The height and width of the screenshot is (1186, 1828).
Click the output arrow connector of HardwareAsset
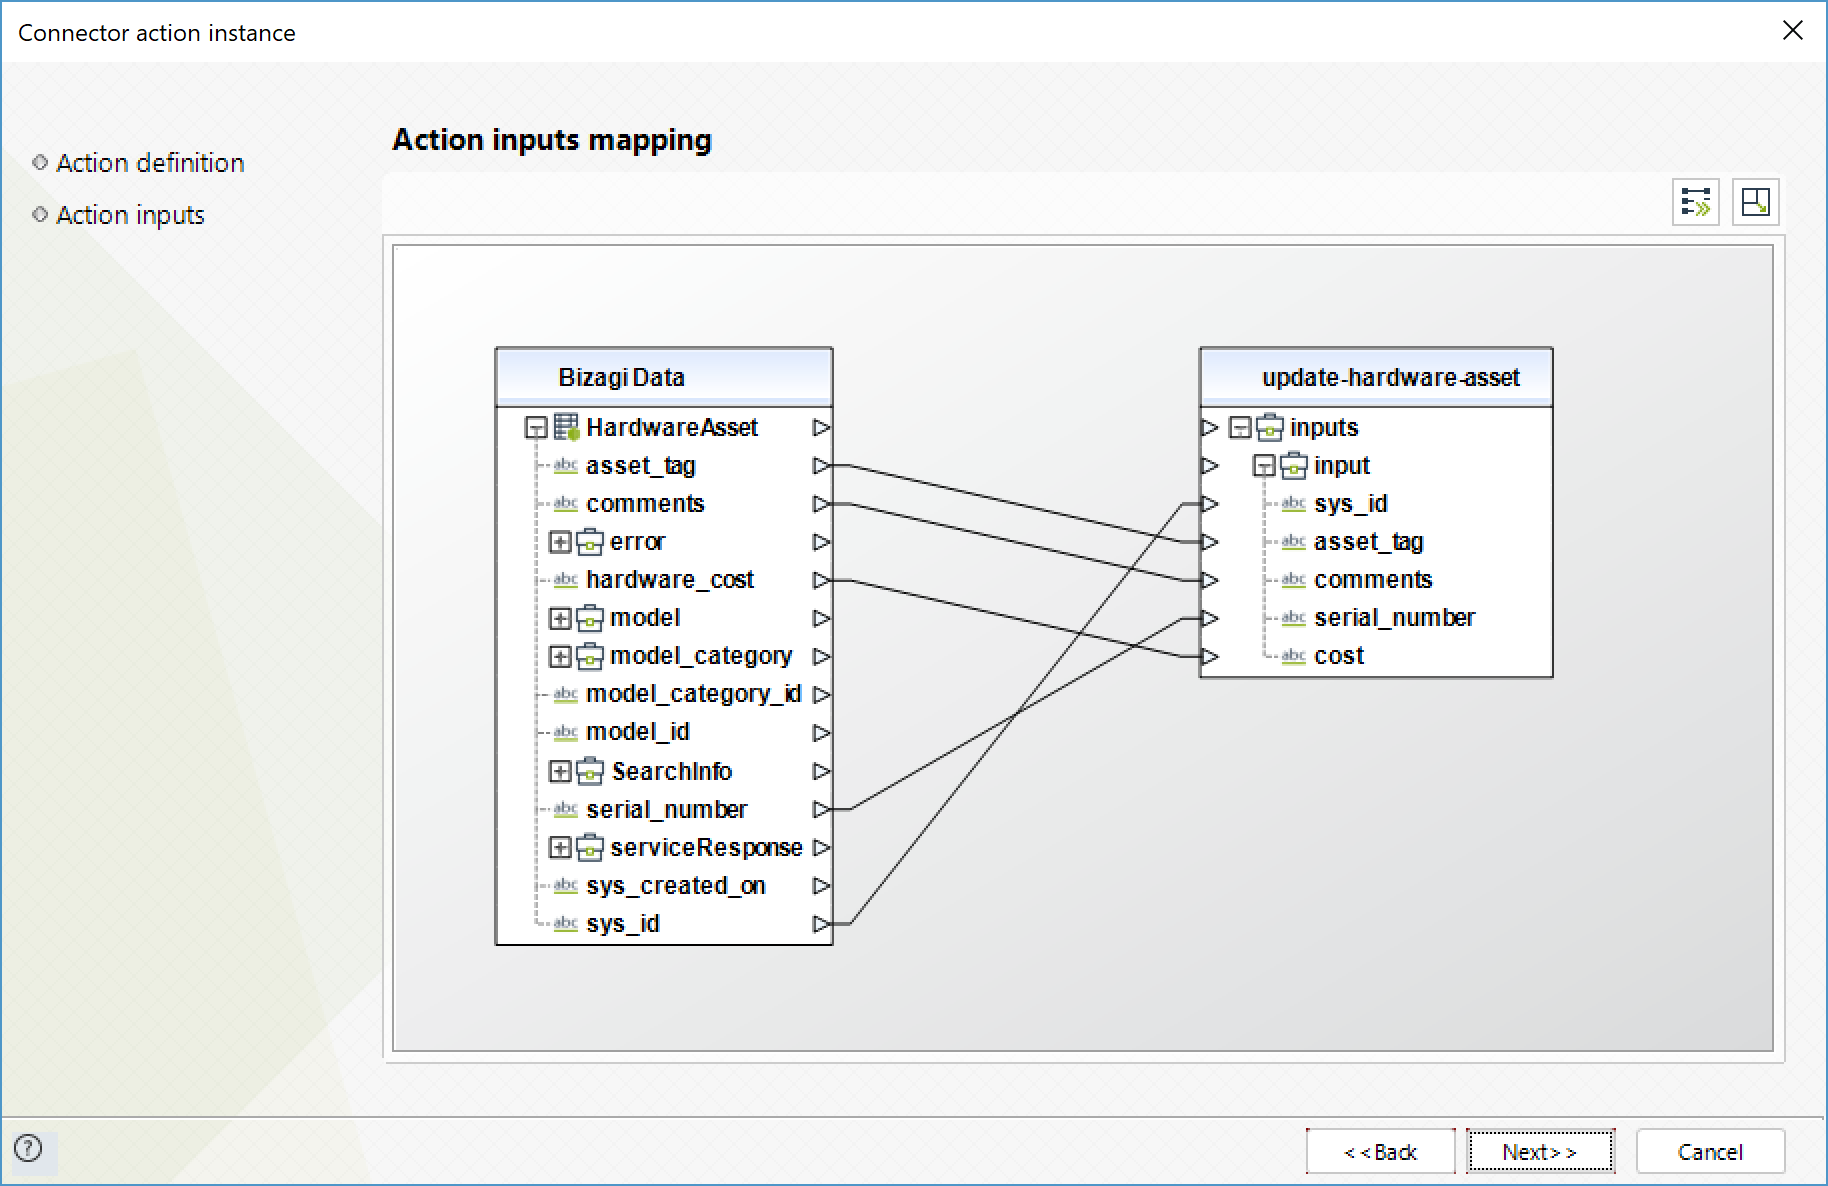tap(821, 427)
